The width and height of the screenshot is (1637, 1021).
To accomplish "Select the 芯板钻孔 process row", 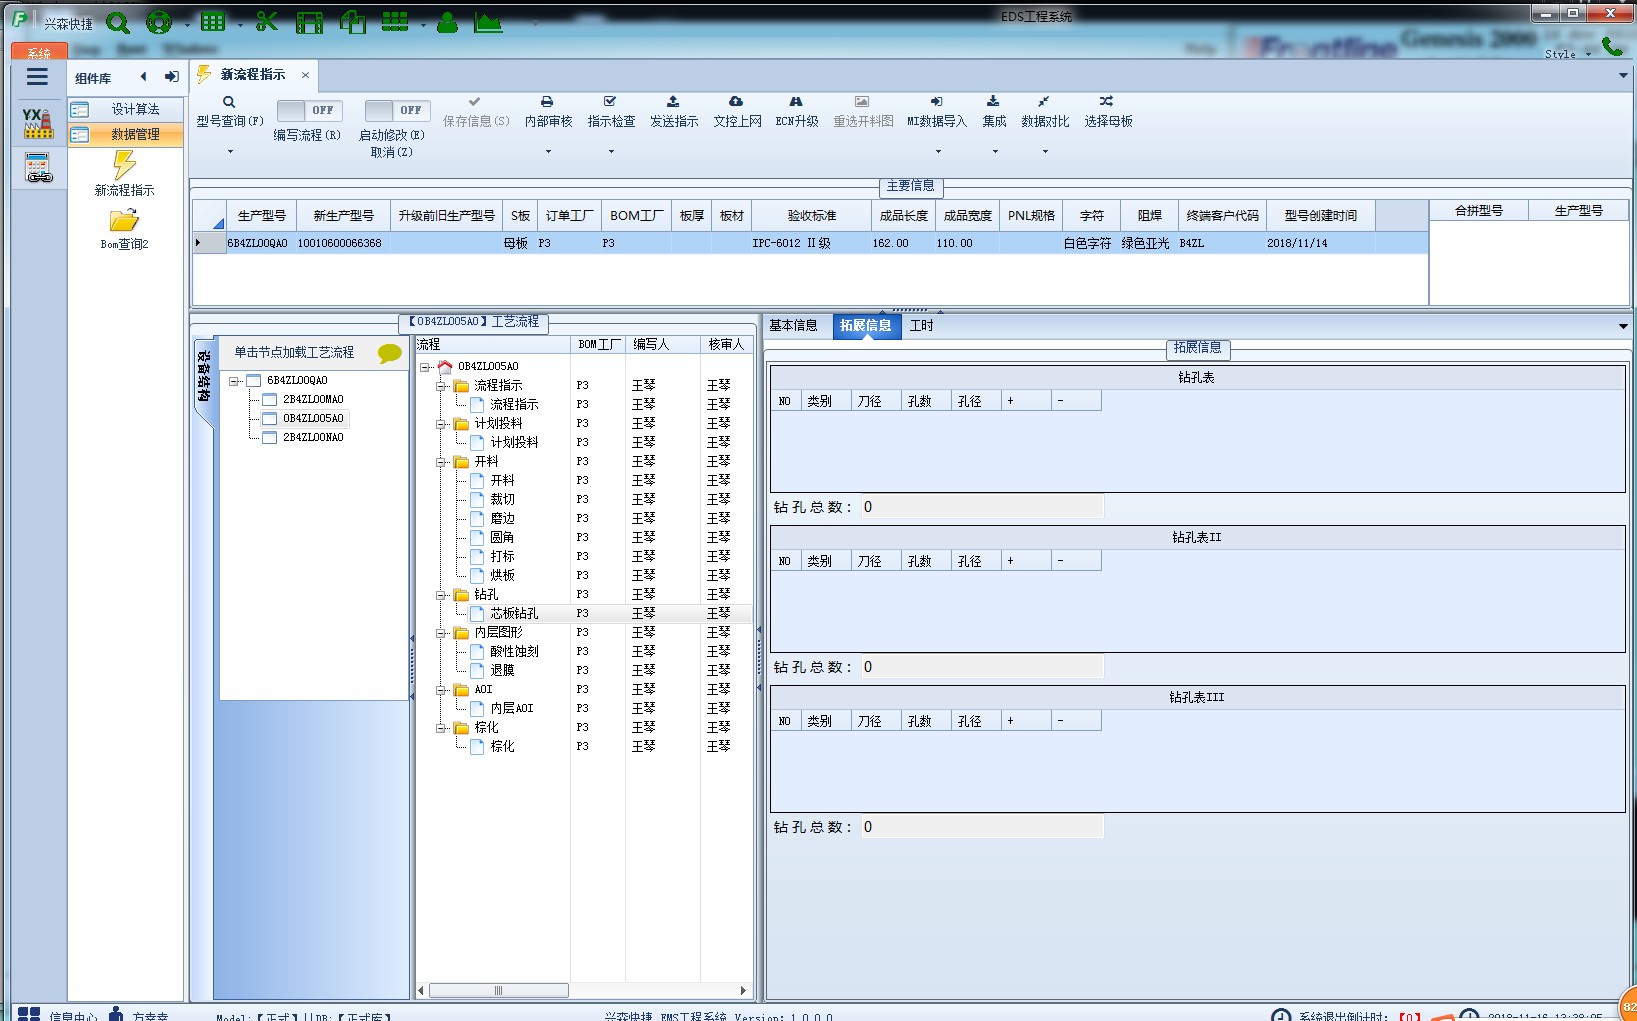I will point(584,614).
